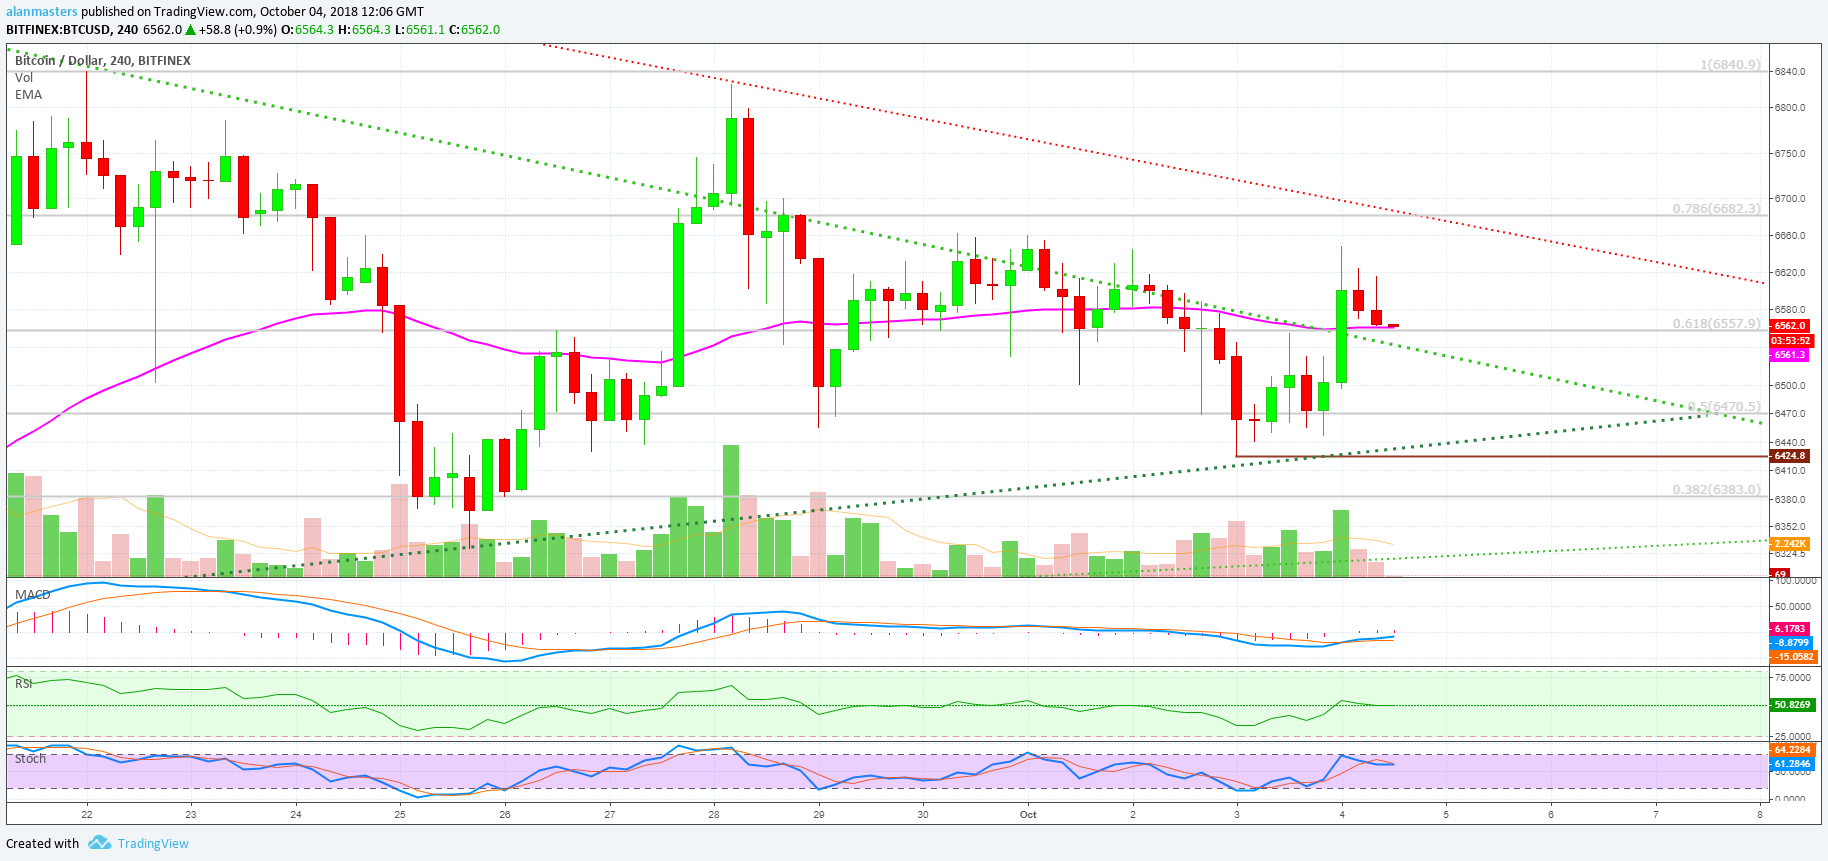
Task: Select the Fibonacci 0.618(6557.9) level label
Action: click(1716, 323)
